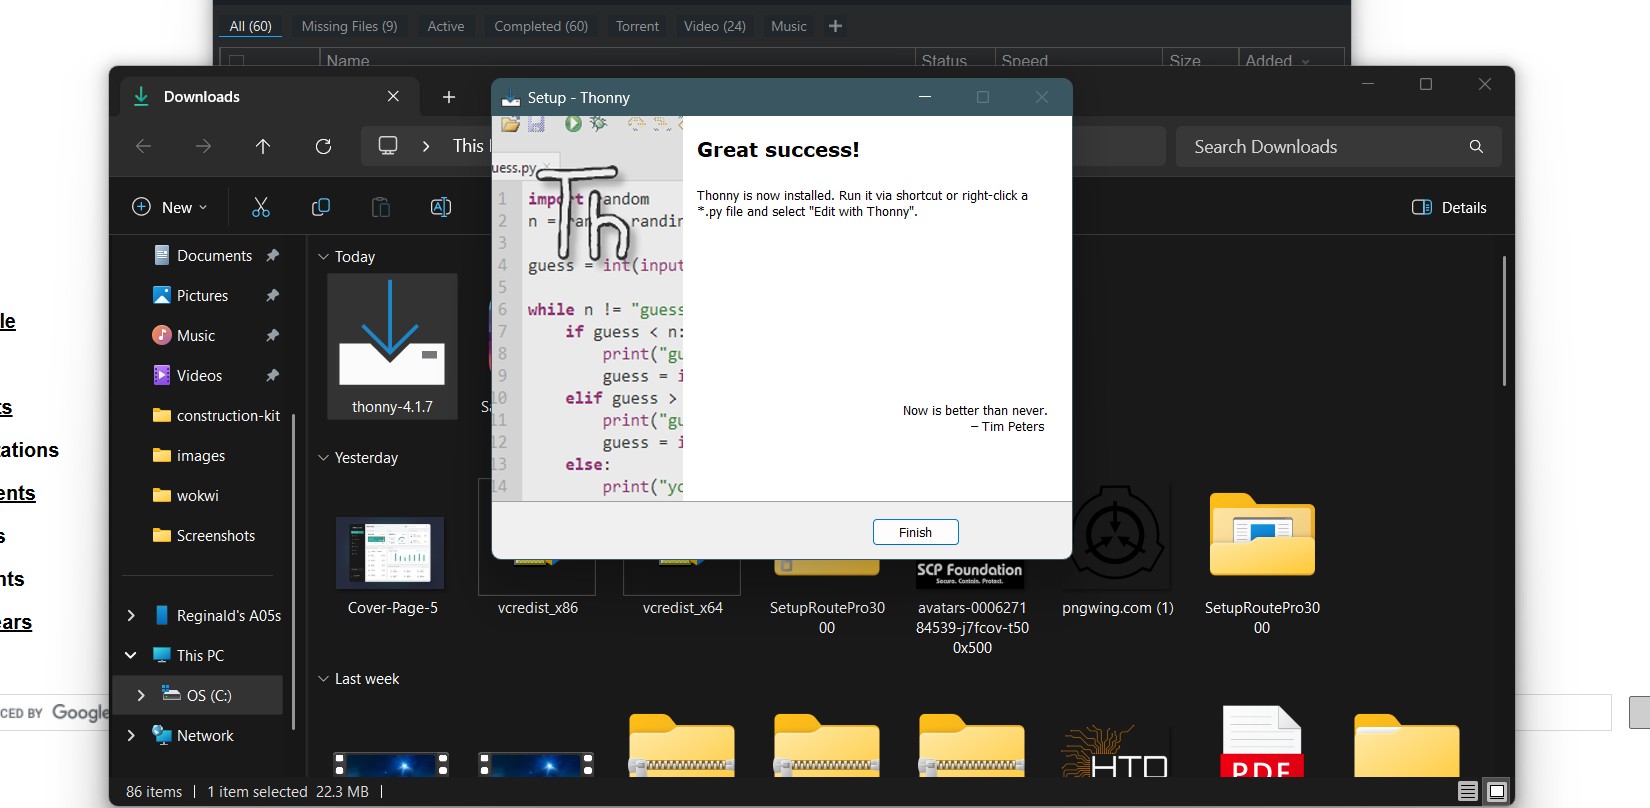
Task: Open images folder in sidebar
Action: [201, 456]
